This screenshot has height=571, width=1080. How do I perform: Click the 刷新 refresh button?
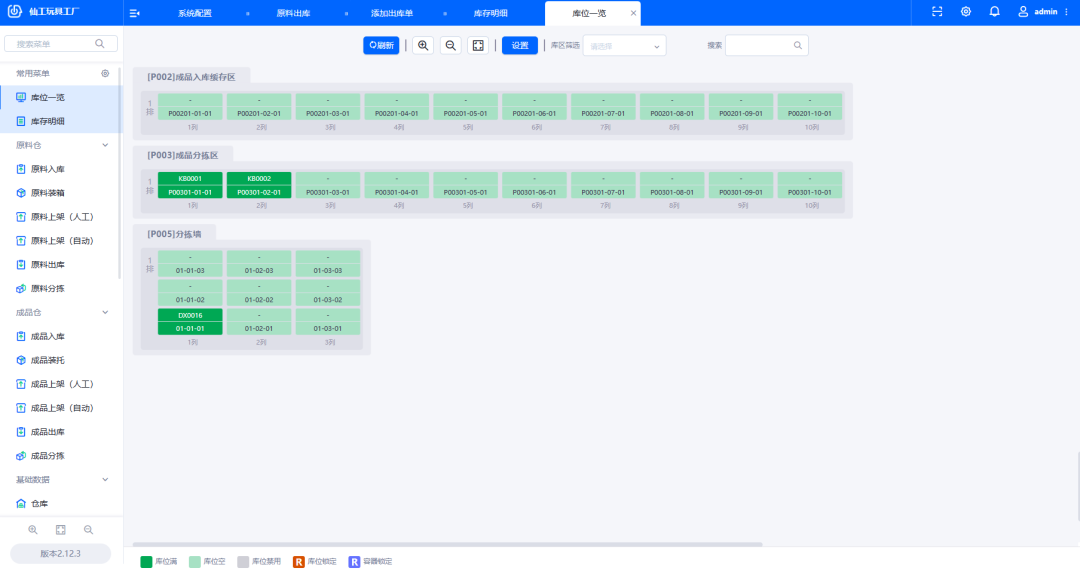pos(381,45)
